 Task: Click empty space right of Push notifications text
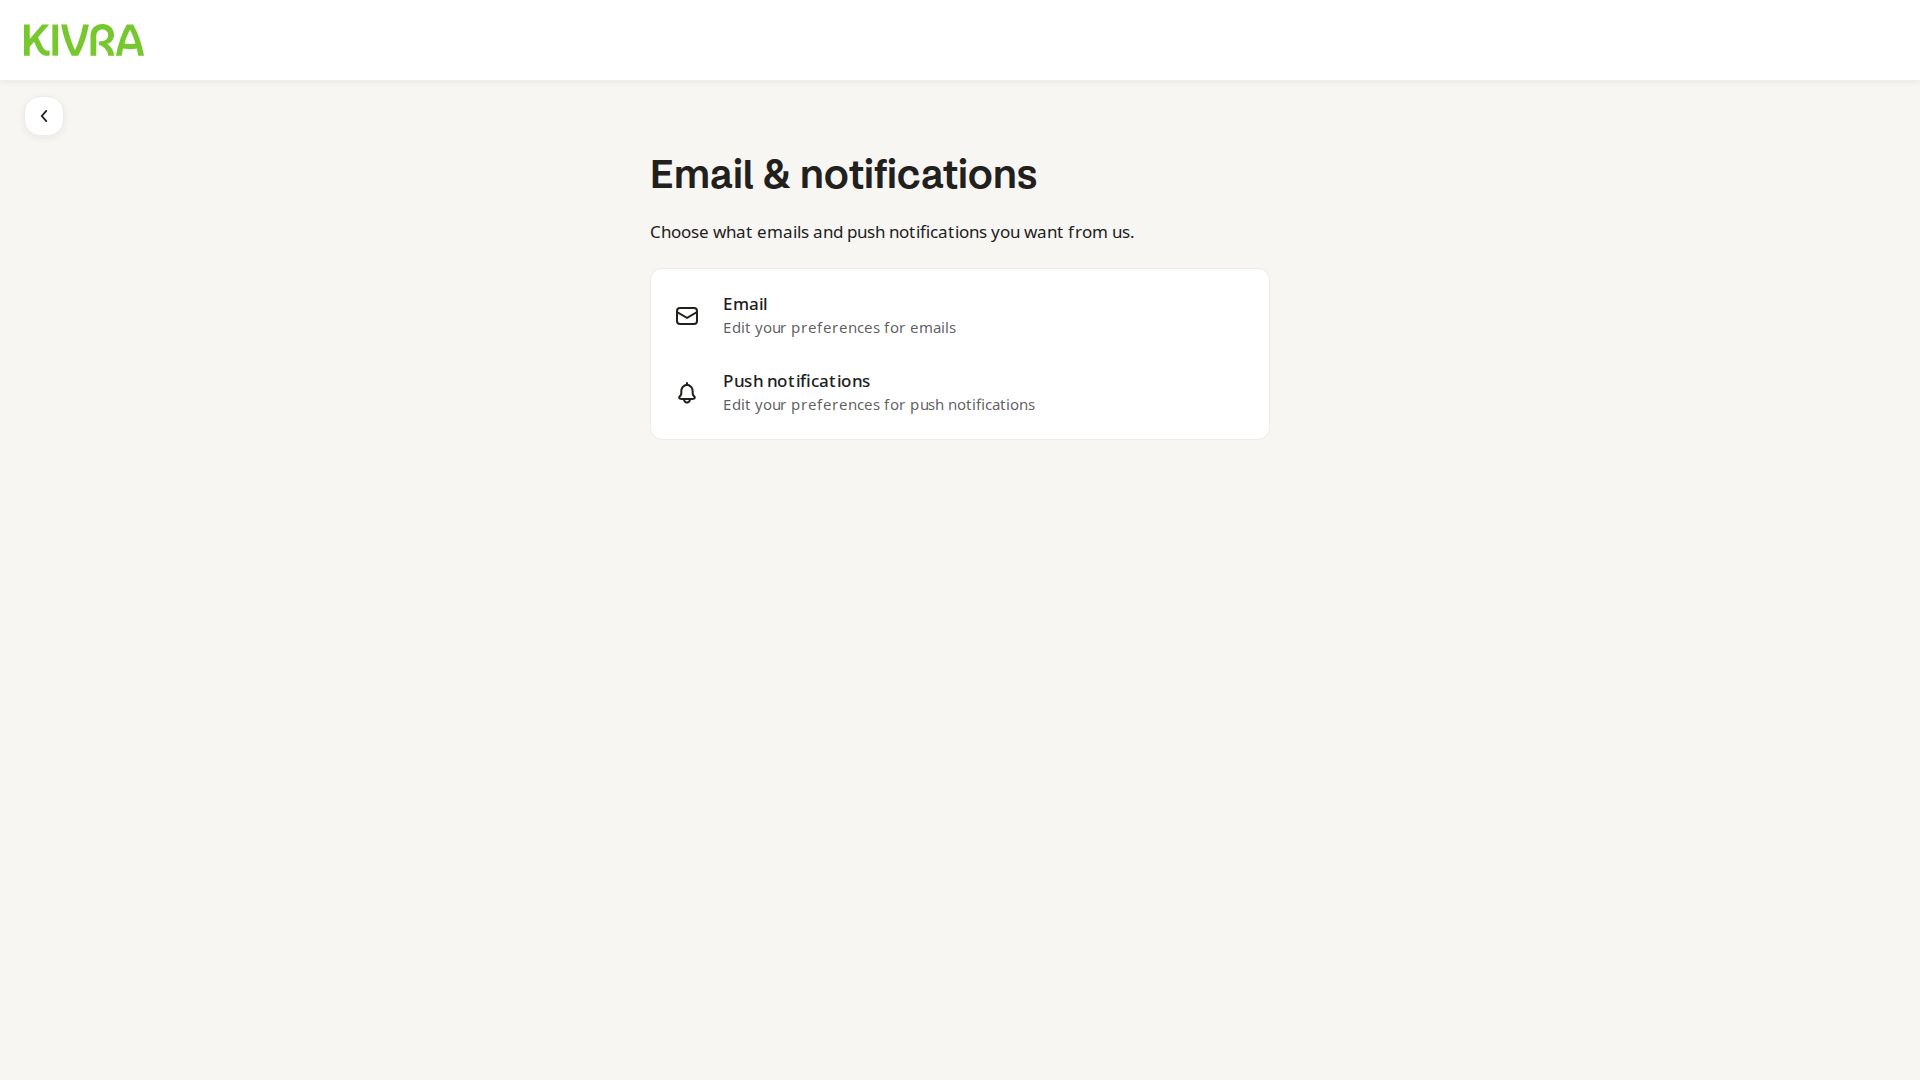click(1150, 393)
